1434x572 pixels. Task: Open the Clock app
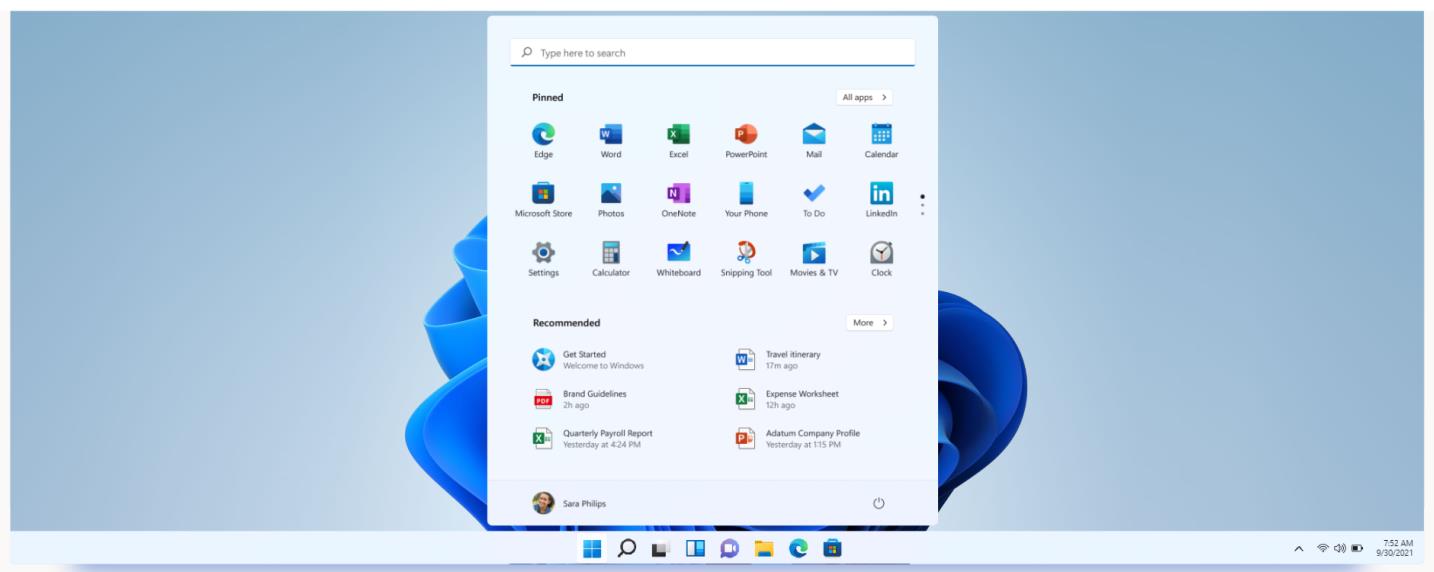pos(881,258)
